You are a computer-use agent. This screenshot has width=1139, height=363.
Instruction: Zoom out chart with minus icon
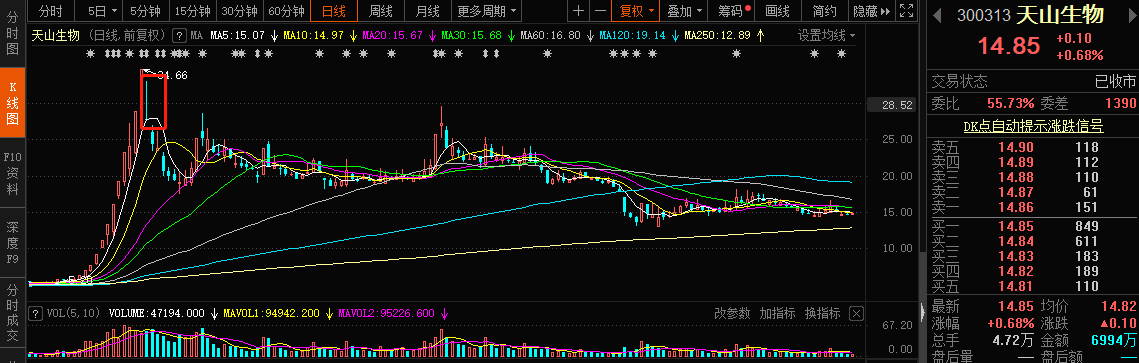point(600,11)
